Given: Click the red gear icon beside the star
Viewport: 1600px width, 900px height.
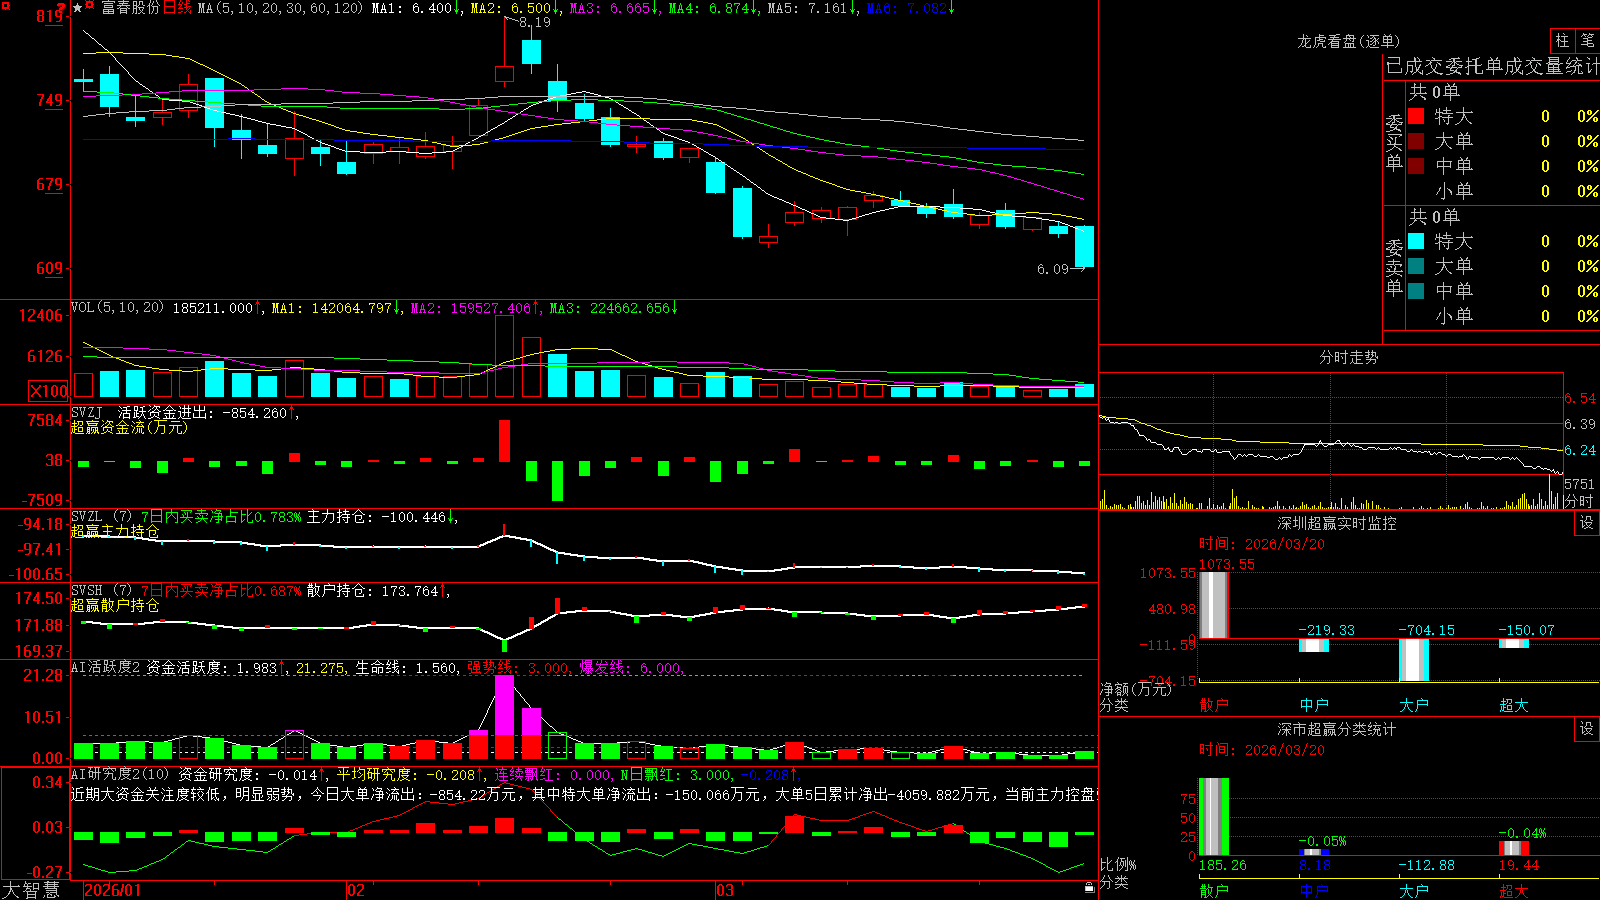Looking at the screenshot, I should click(90, 7).
